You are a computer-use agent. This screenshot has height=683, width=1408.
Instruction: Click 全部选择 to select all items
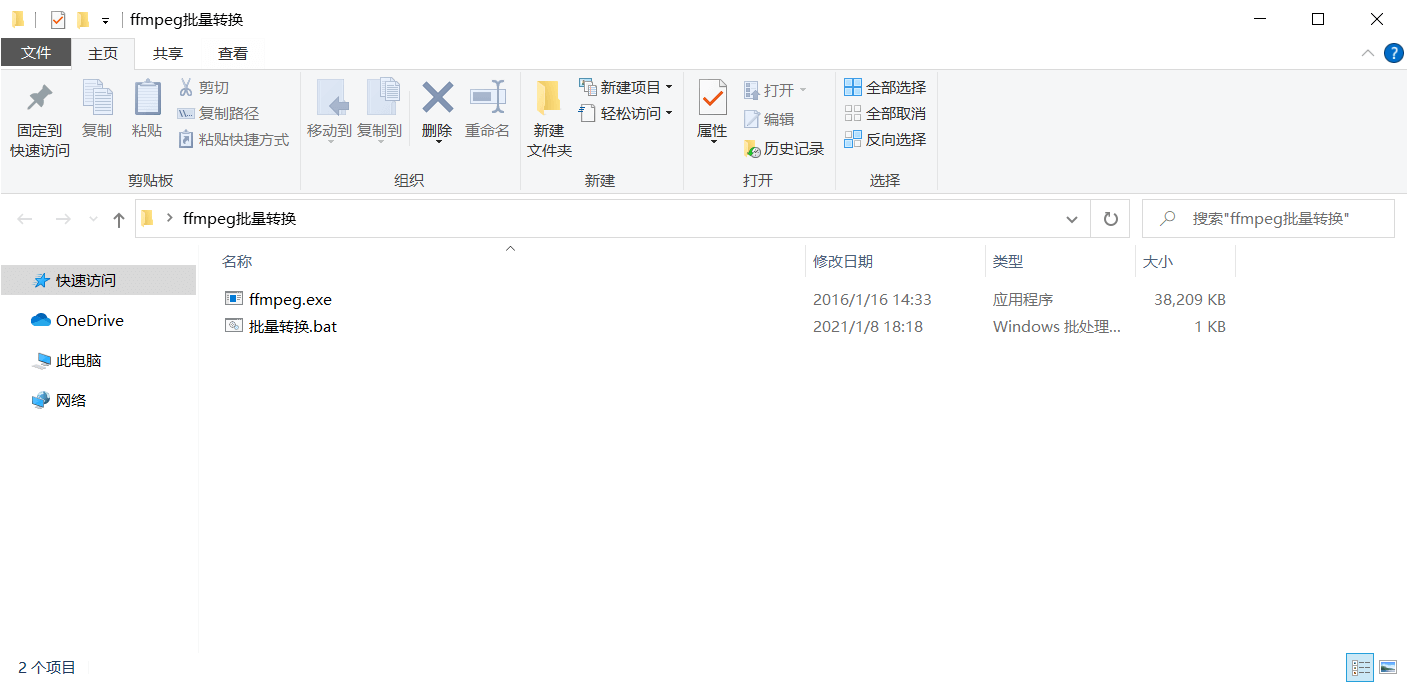(x=885, y=88)
